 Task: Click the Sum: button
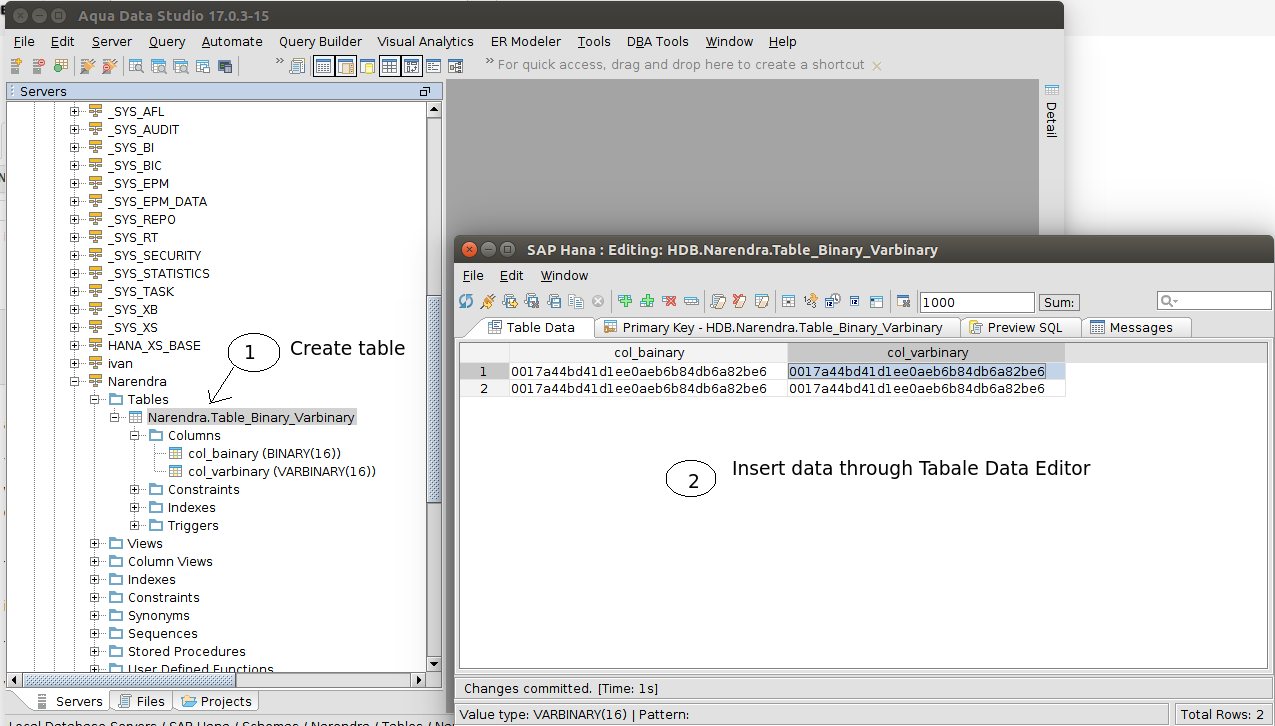coord(1059,302)
